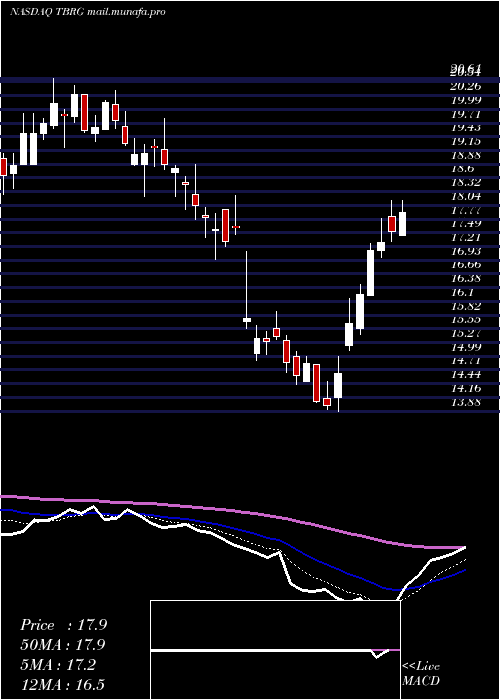The width and height of the screenshot is (500, 700).
Task: Select the 17.77 price level label
Action: [466, 210]
